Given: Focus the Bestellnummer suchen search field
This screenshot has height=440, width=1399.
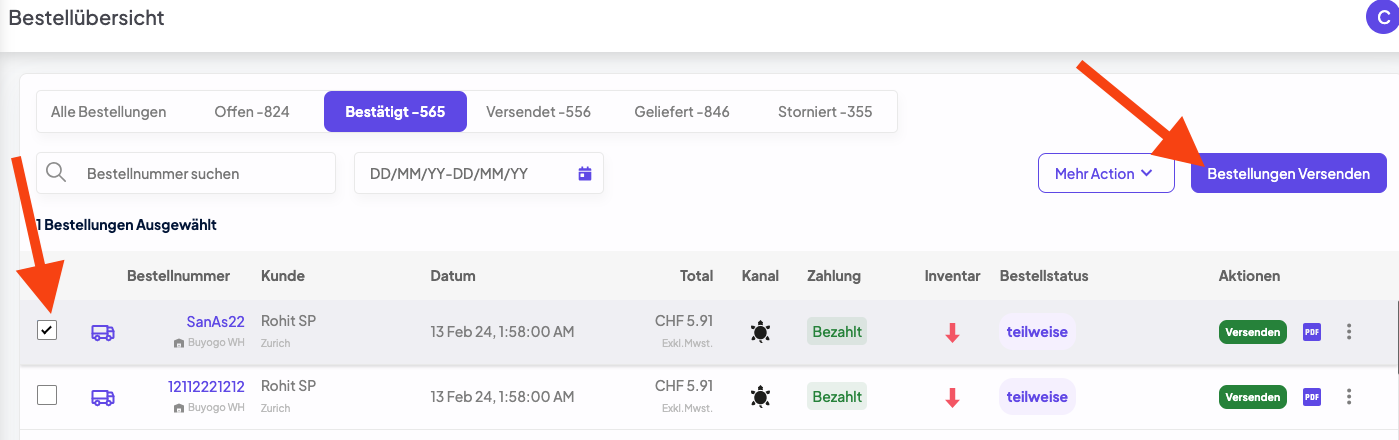Looking at the screenshot, I should click(200, 173).
